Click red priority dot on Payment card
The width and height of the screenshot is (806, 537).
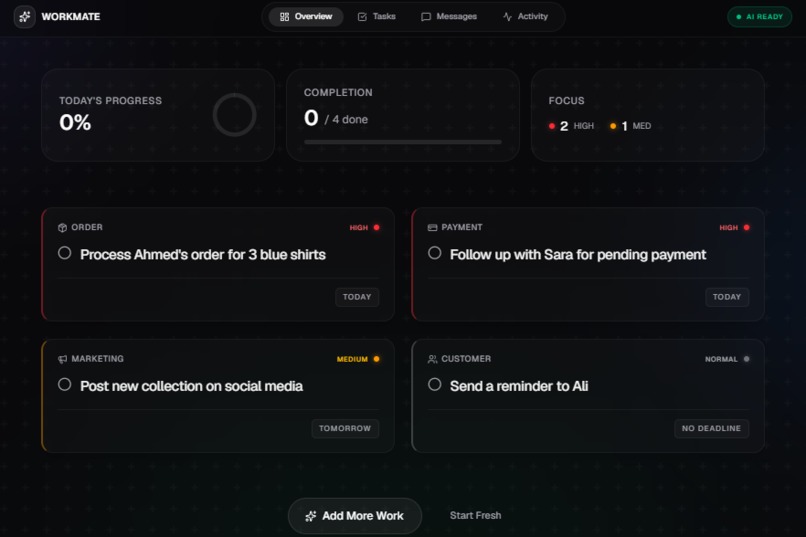pyautogui.click(x=746, y=227)
